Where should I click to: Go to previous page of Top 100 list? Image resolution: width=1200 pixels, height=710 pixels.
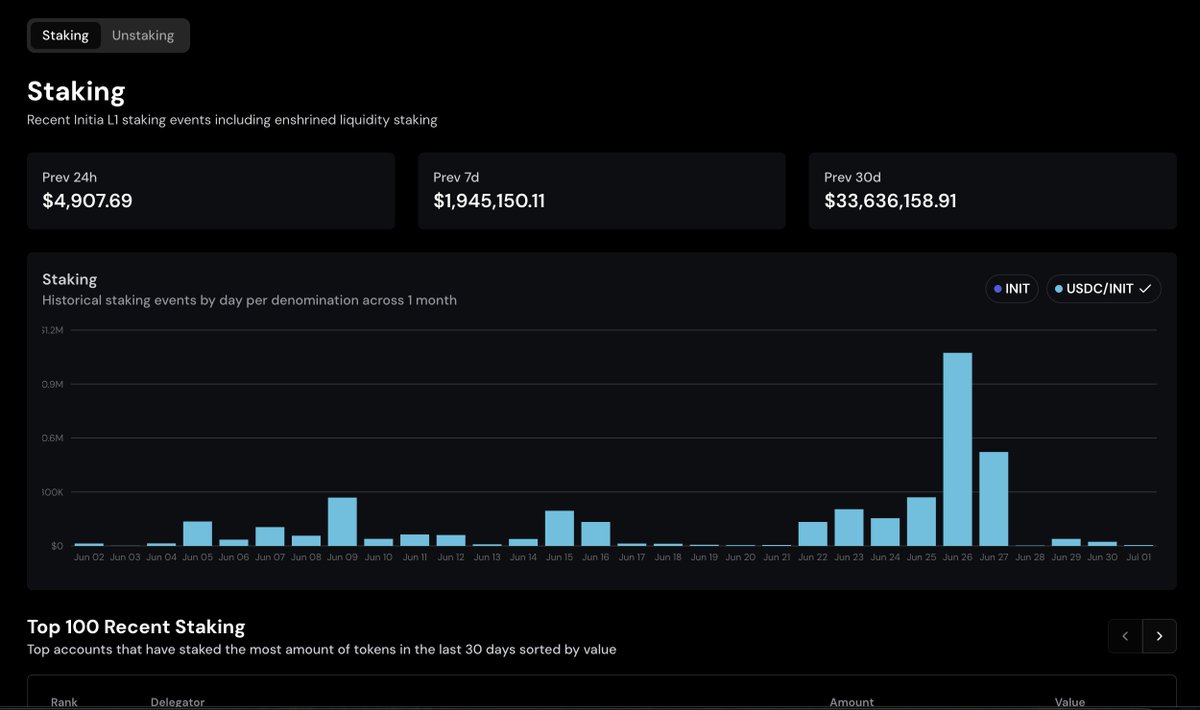pos(1125,636)
